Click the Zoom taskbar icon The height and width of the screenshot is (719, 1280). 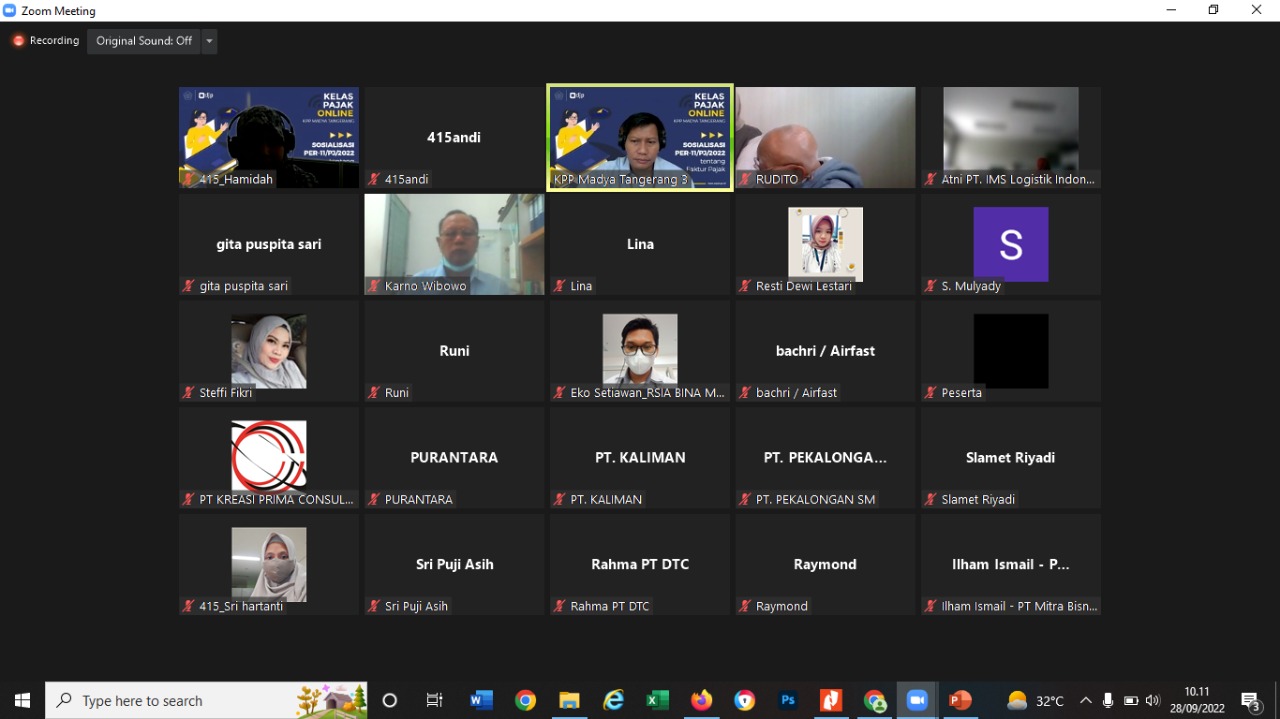pos(917,700)
